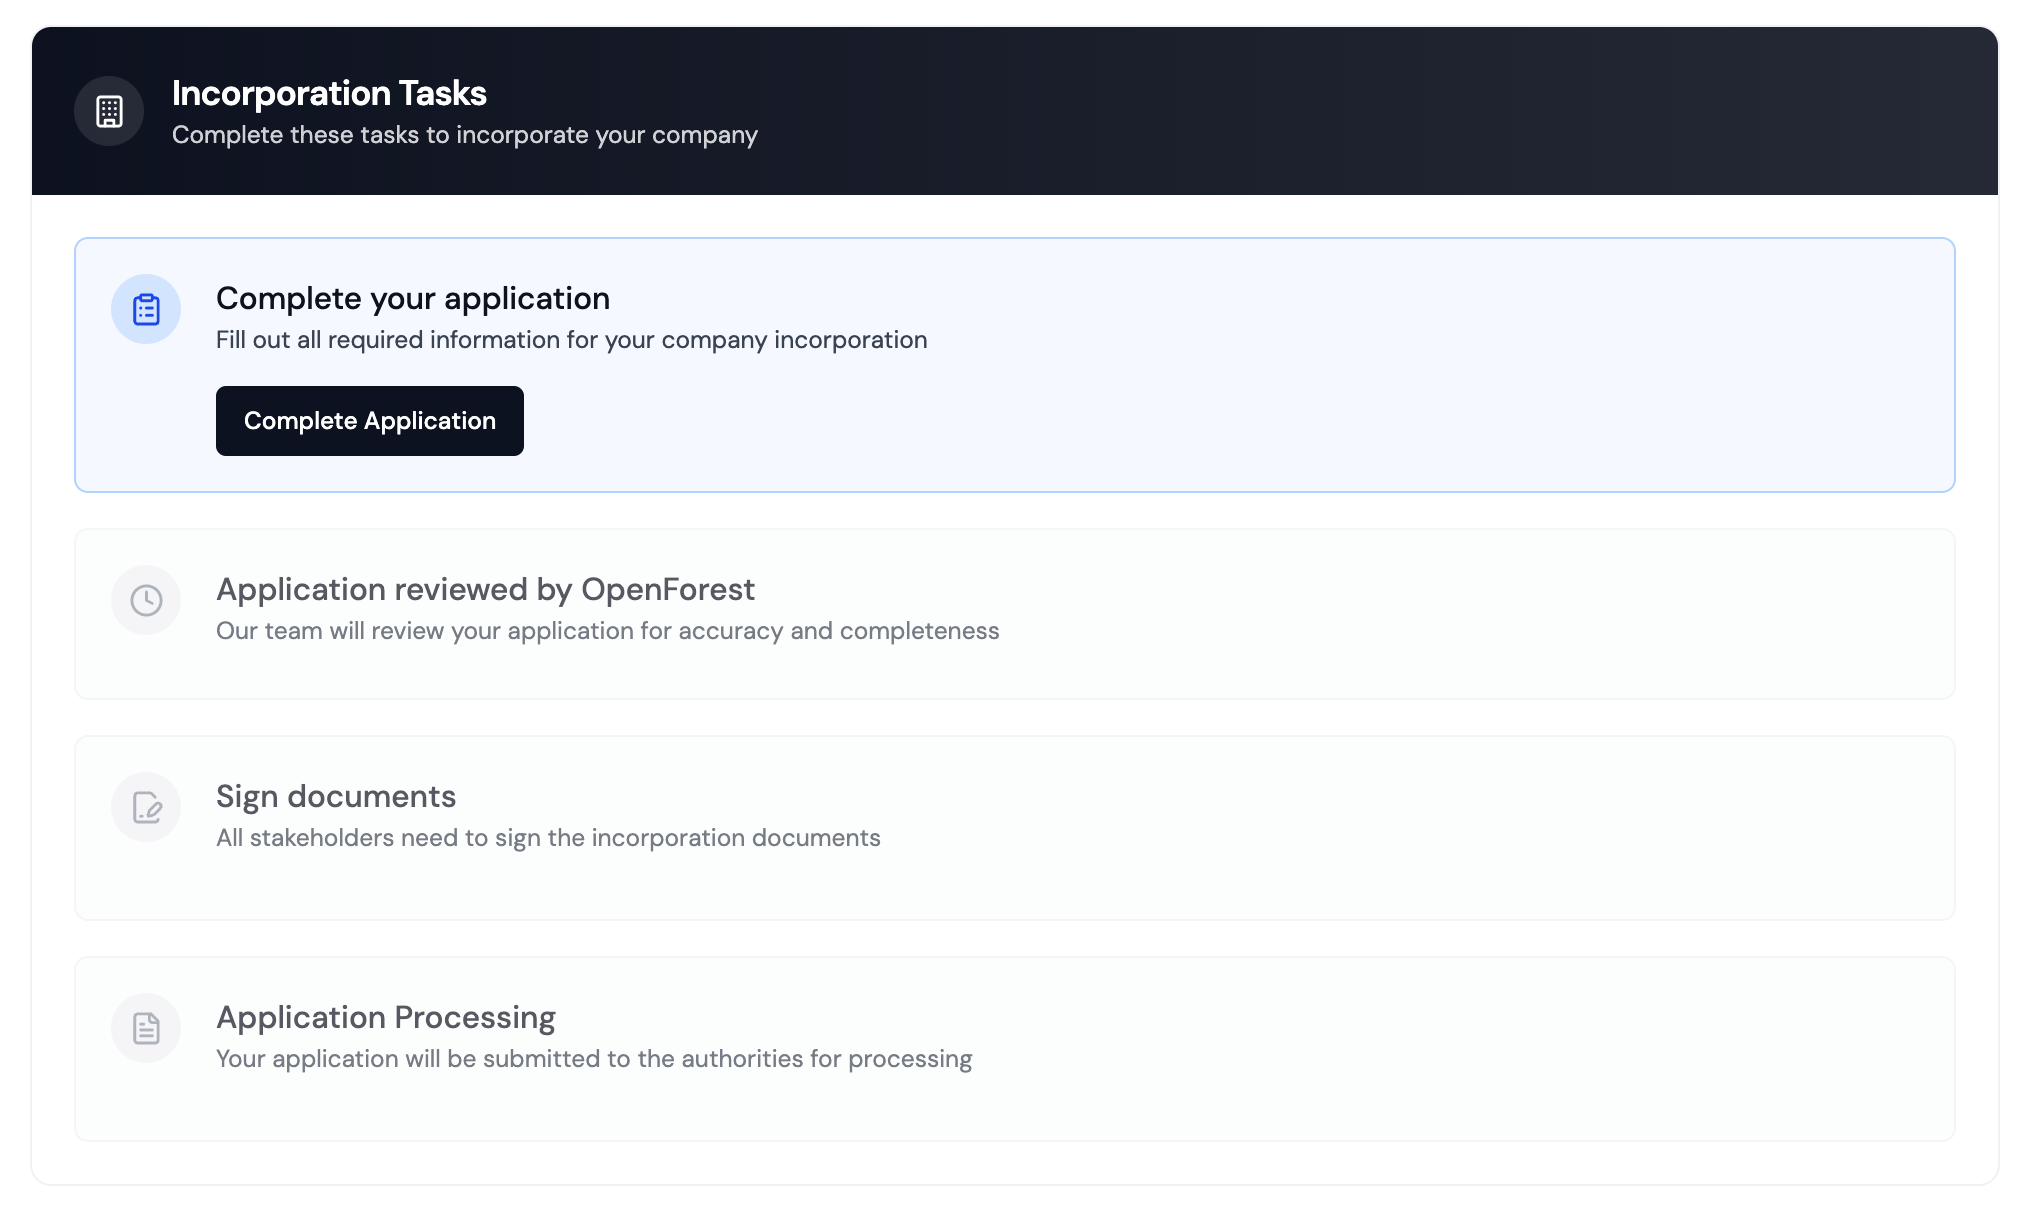The image size is (2032, 1208).
Task: Click 'Application reviewed by OpenForest' title
Action: tap(485, 589)
